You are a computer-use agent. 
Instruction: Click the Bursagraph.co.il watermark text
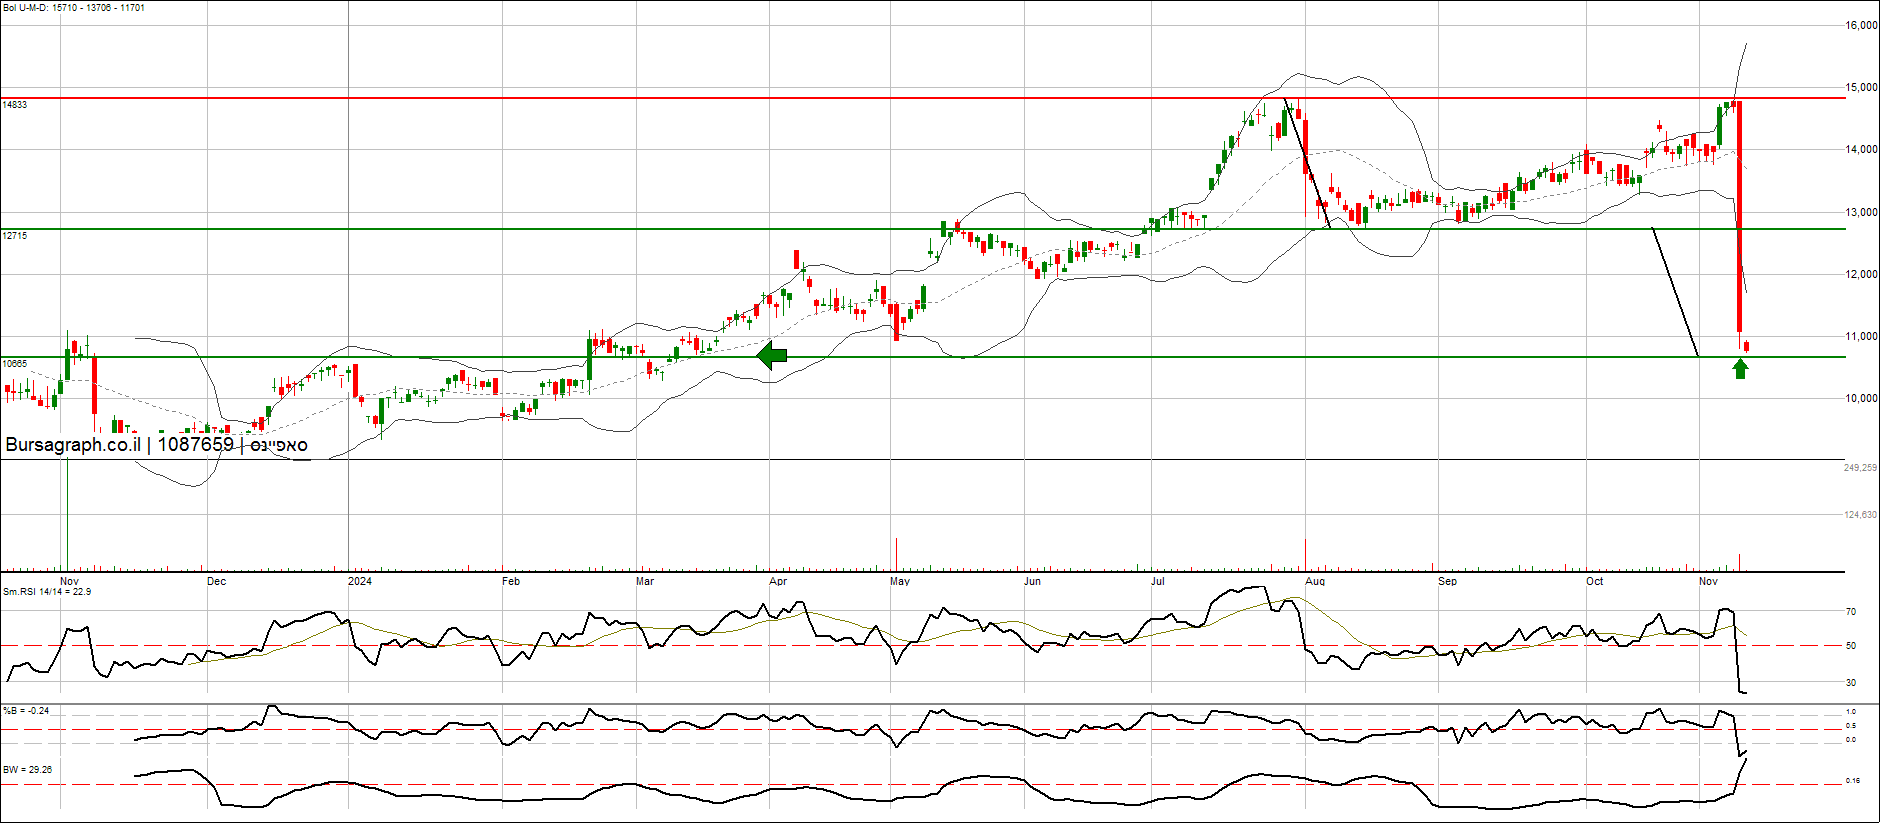(x=156, y=445)
